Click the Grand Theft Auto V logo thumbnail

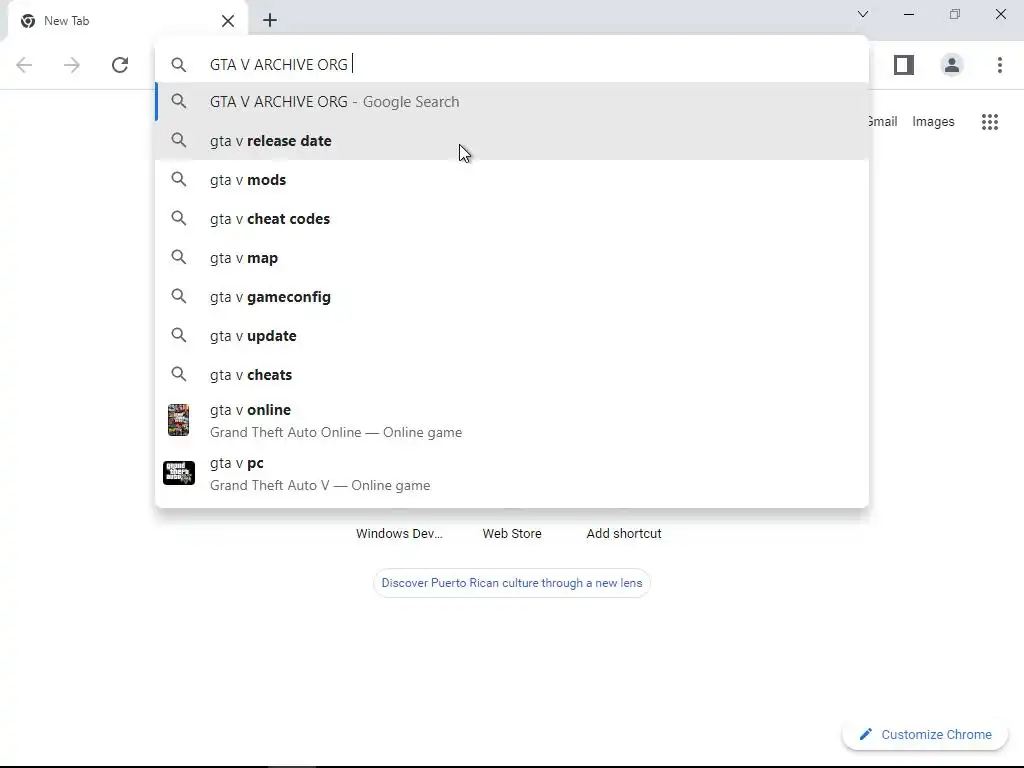coord(178,473)
